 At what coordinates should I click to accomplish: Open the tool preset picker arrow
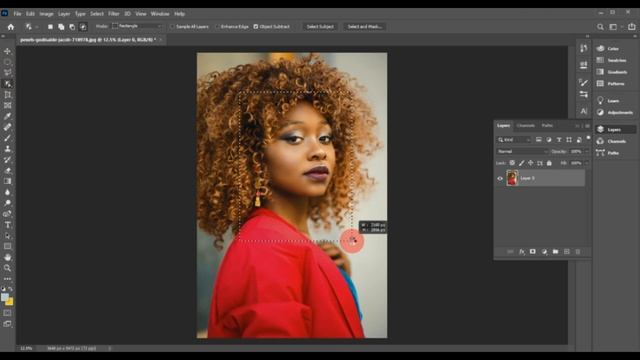(x=36, y=27)
